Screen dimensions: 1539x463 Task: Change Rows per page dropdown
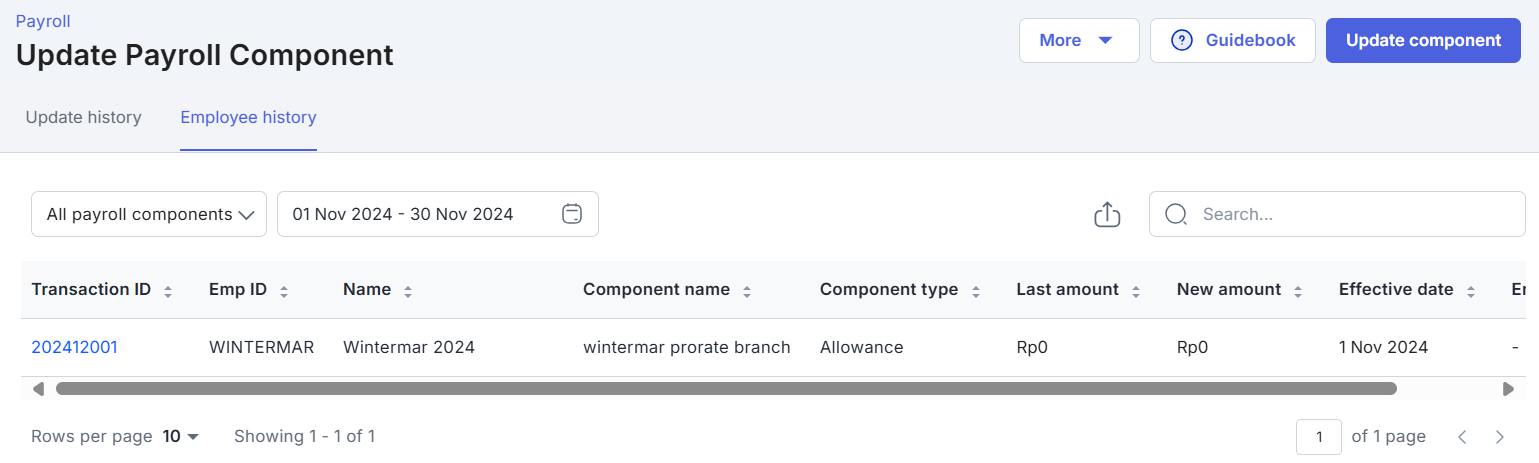coord(181,436)
